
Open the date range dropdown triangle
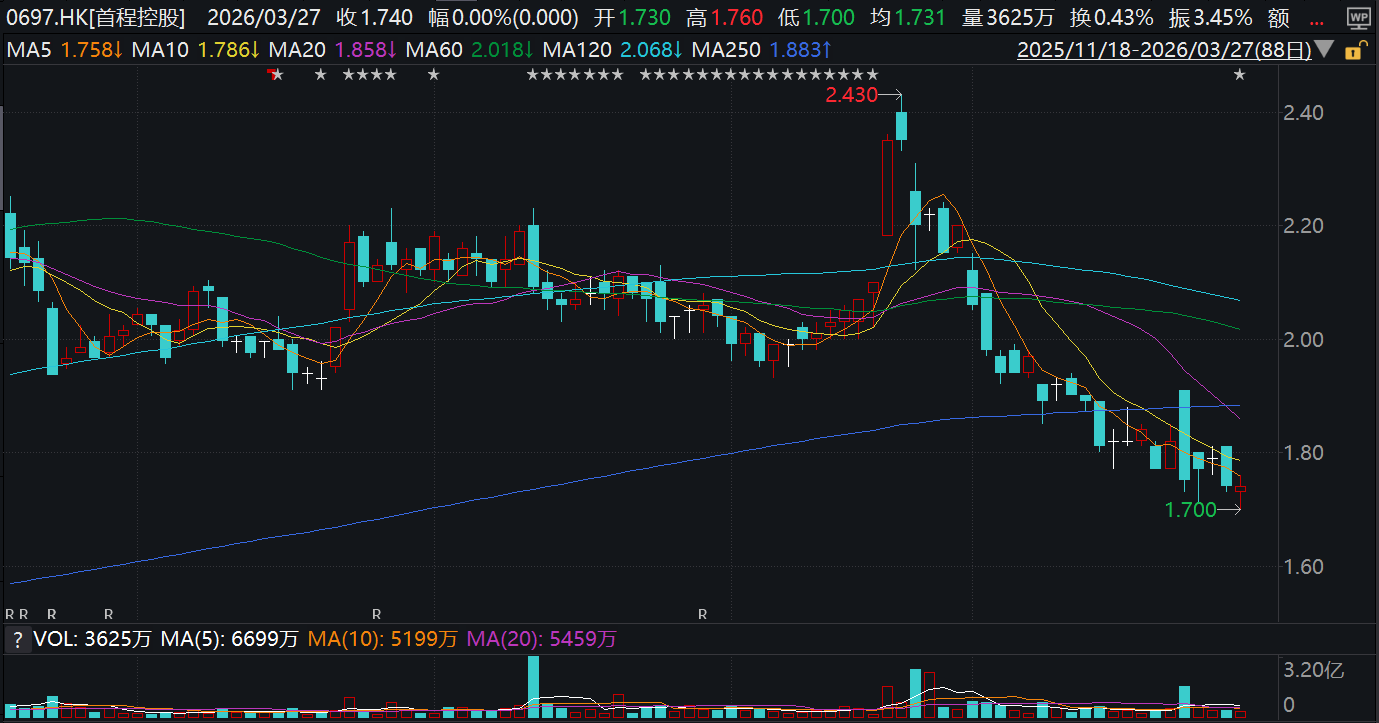1324,50
